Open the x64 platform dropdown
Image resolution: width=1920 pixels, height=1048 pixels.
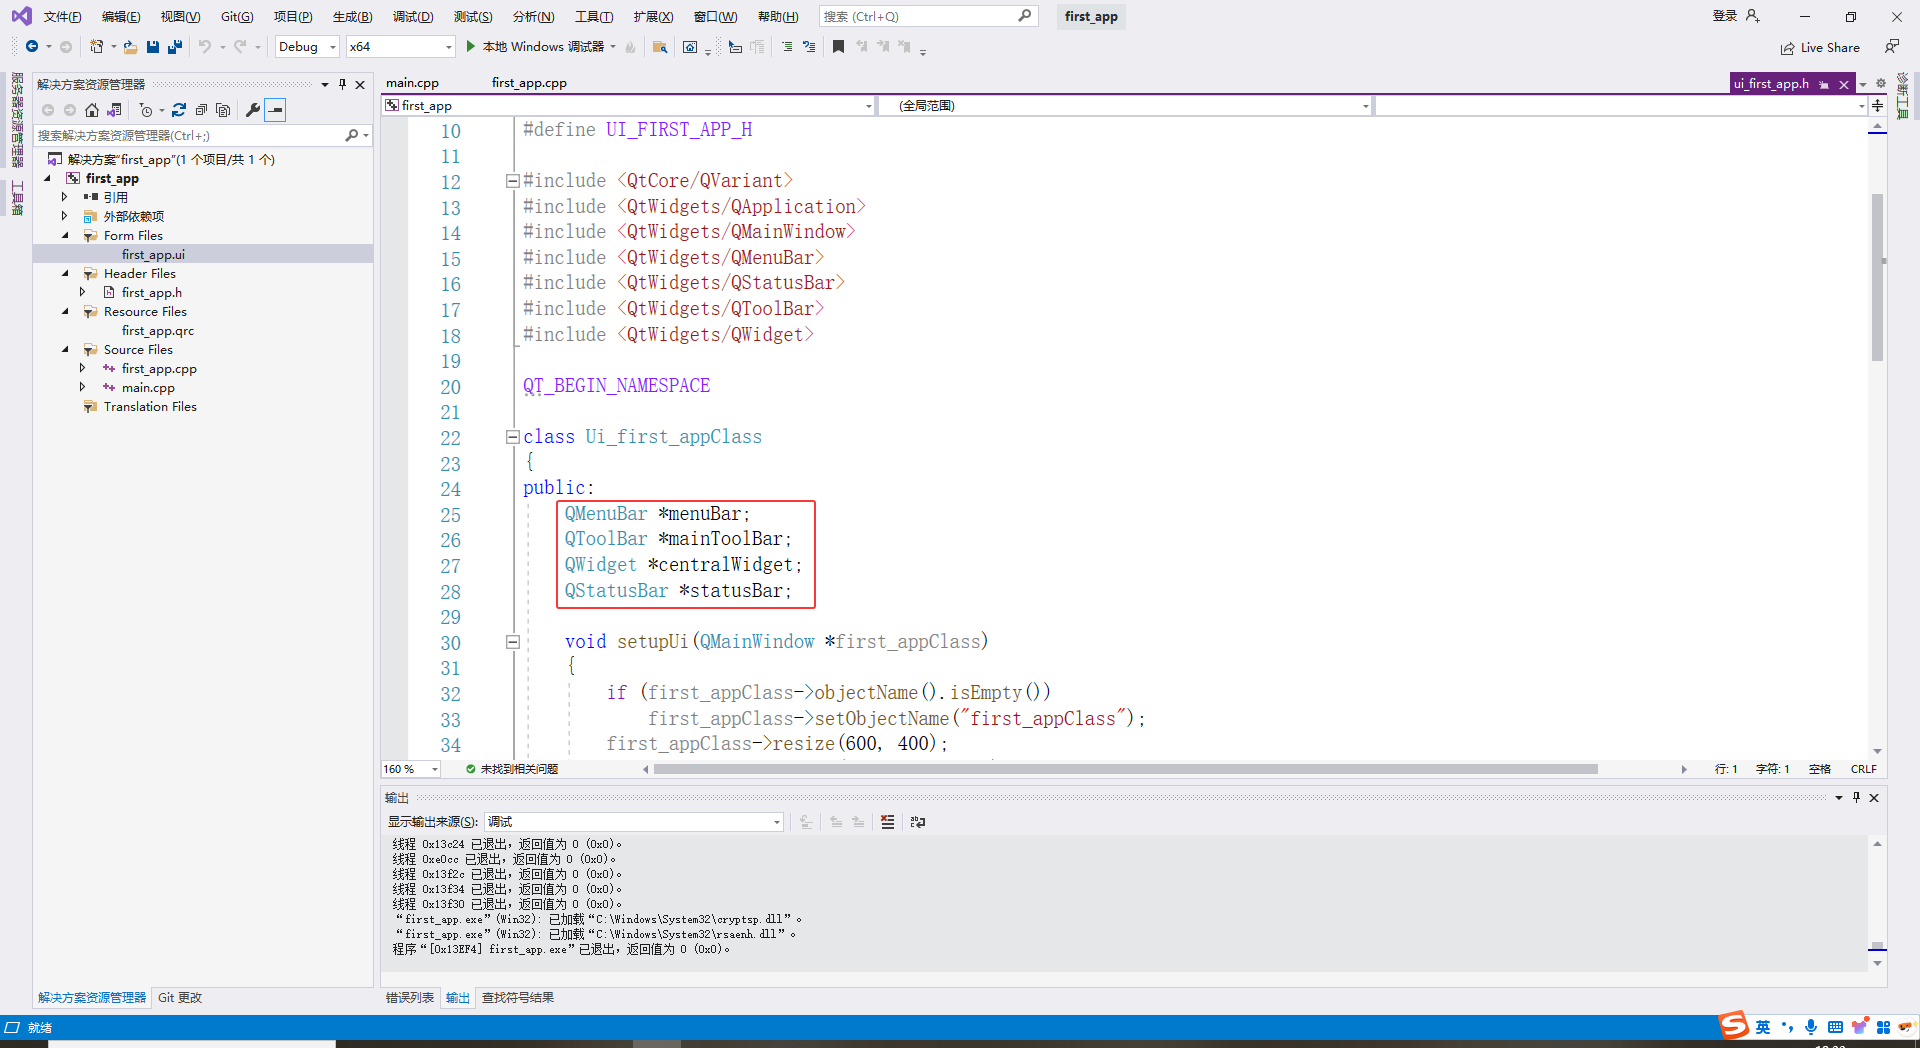tap(400, 47)
